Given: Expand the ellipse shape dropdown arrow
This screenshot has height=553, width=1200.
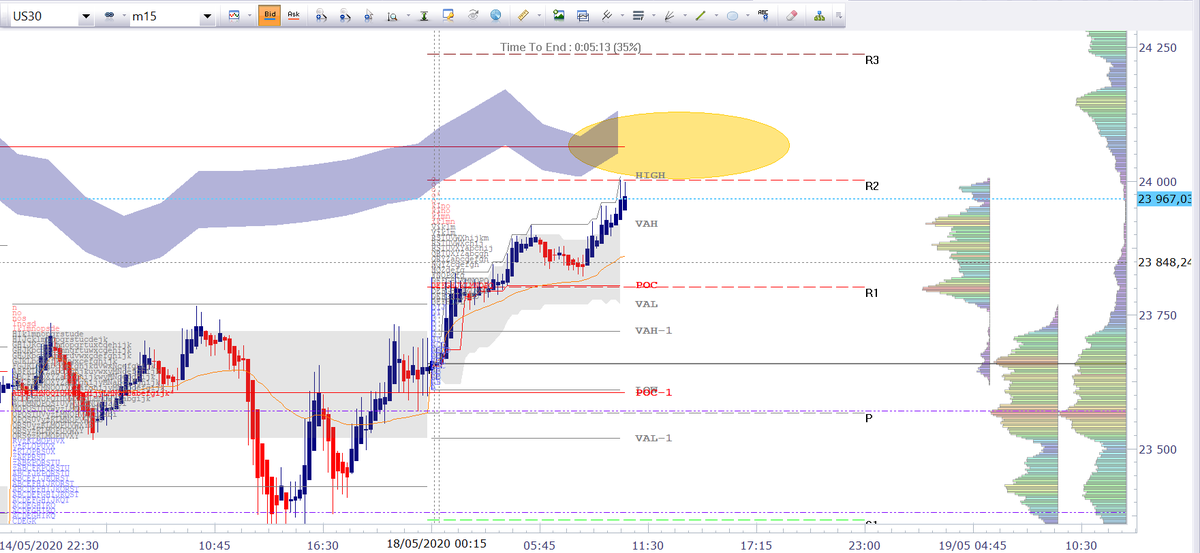Looking at the screenshot, I should (x=749, y=16).
